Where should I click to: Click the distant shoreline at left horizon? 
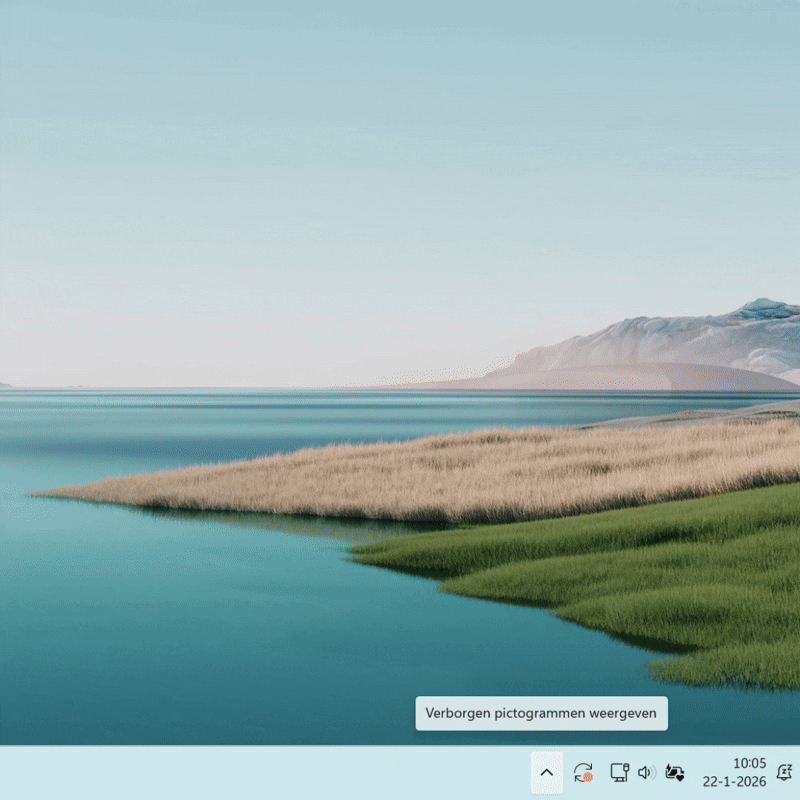click(x=4, y=385)
